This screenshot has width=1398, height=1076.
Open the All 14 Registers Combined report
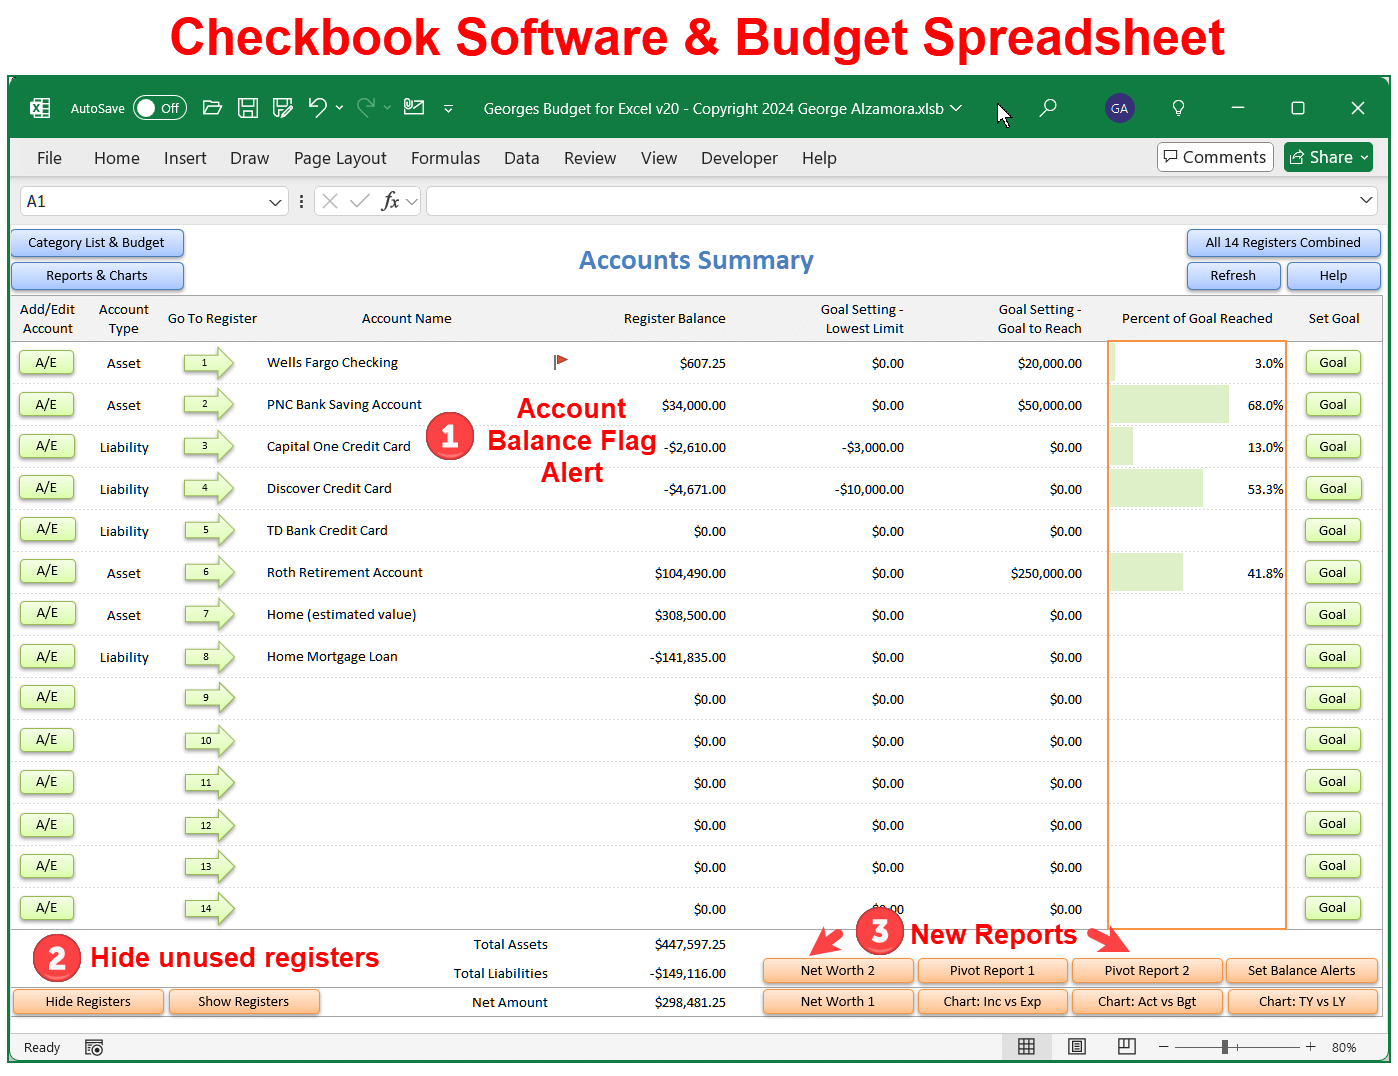point(1283,242)
